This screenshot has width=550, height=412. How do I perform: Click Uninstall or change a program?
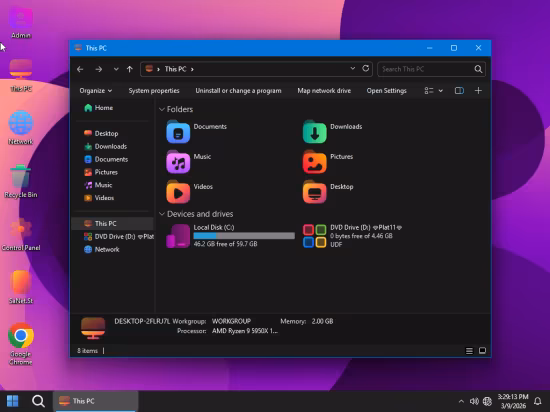point(238,90)
